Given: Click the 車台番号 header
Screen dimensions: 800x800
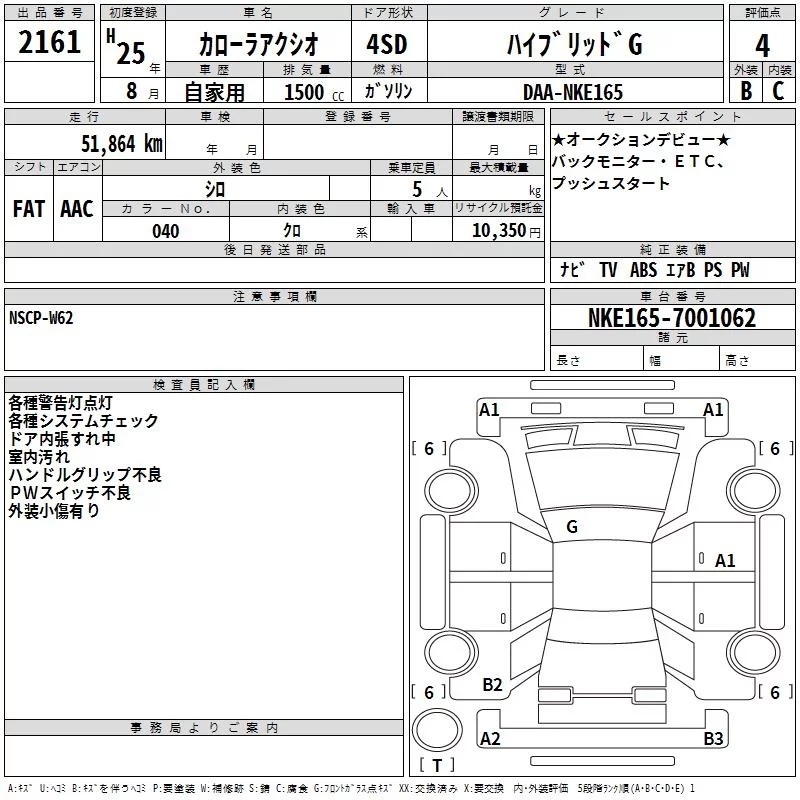Looking at the screenshot, I should pos(672,296).
